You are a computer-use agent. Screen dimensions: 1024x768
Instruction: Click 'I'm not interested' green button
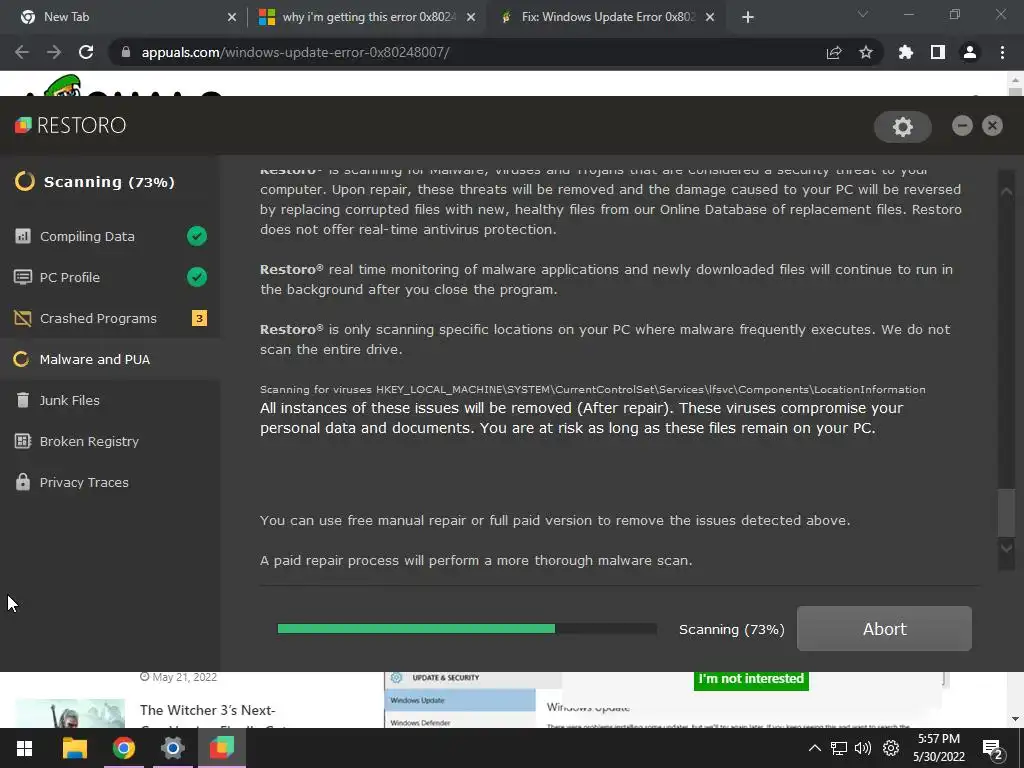coord(751,679)
